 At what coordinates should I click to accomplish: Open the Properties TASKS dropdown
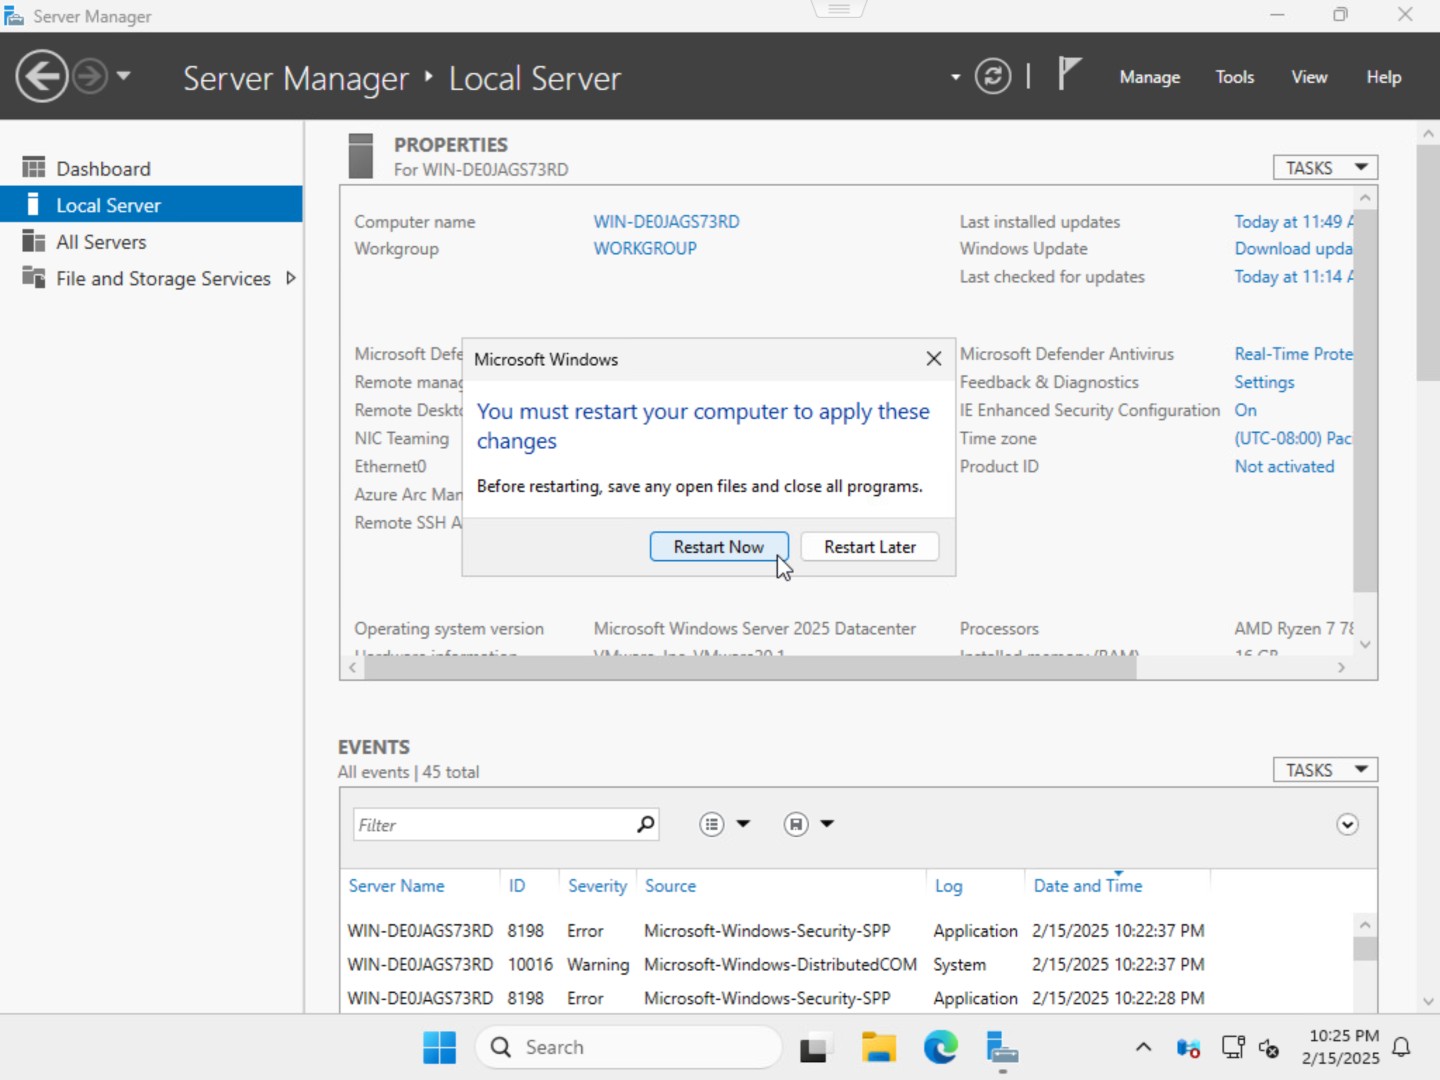pos(1325,167)
